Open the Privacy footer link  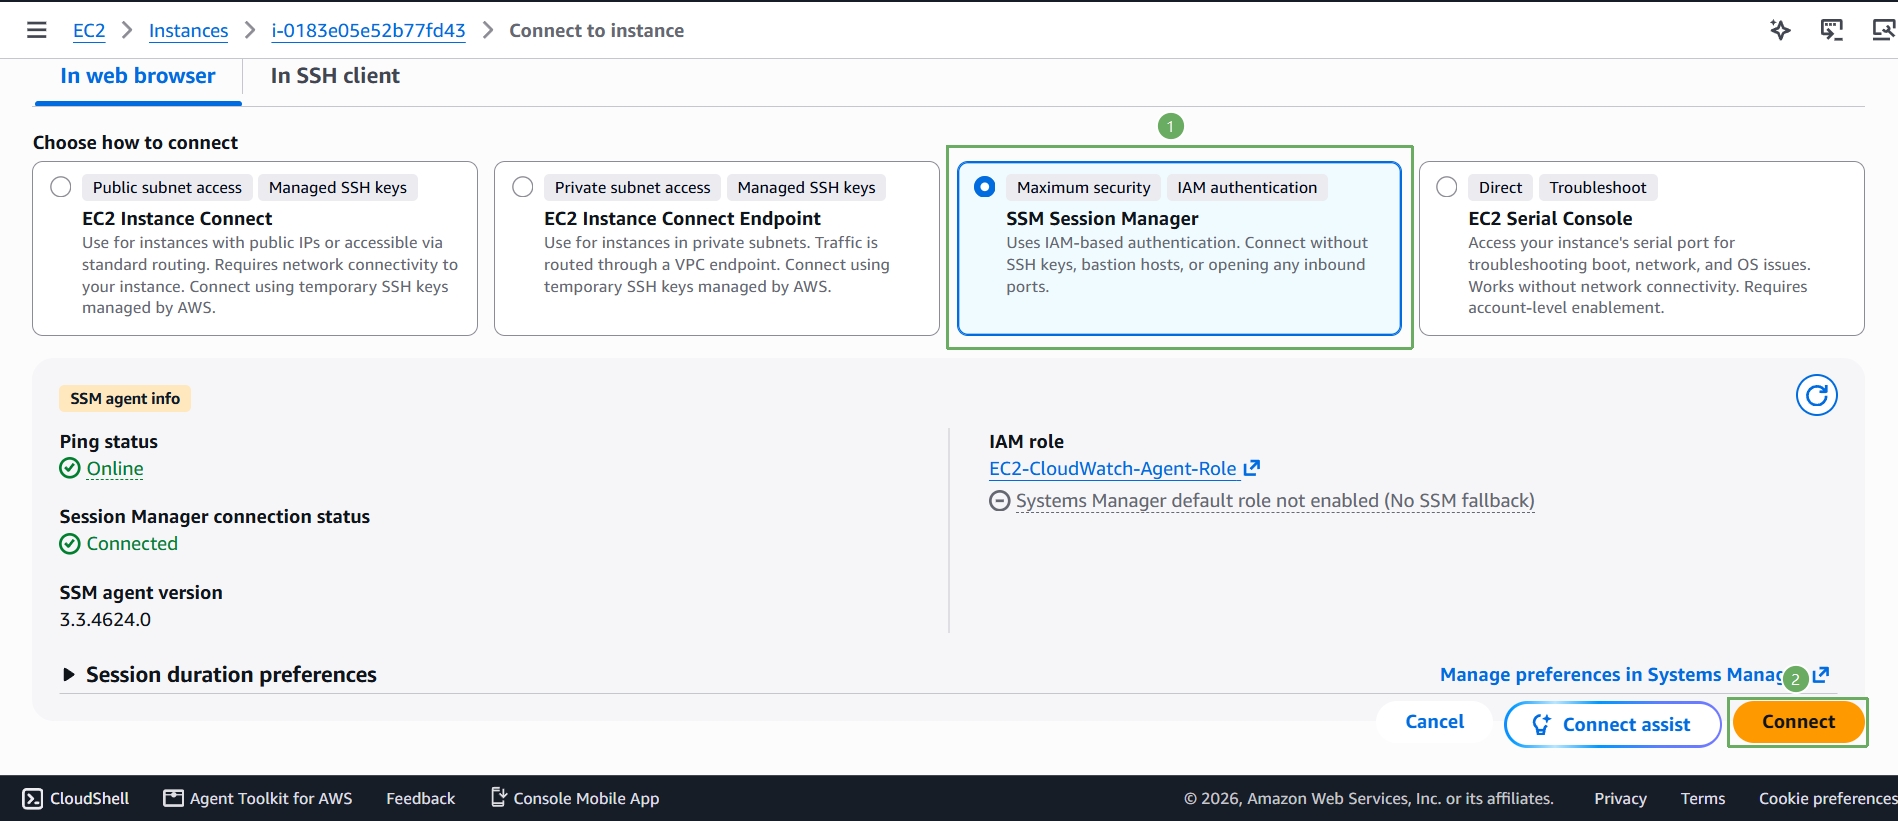coord(1620,798)
